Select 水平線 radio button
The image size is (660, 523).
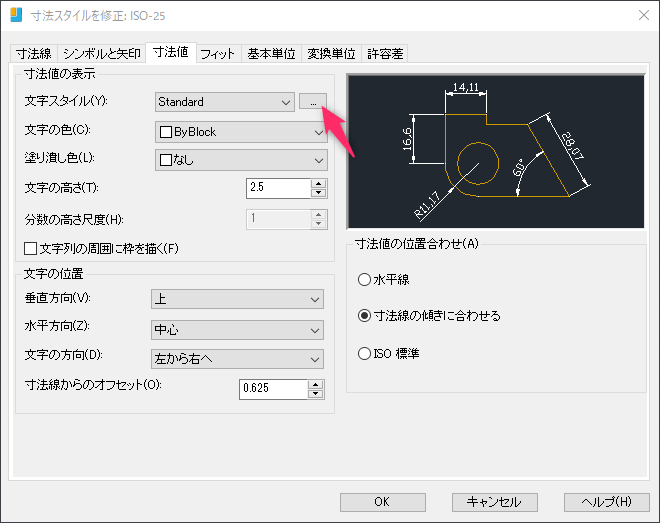pyautogui.click(x=364, y=279)
